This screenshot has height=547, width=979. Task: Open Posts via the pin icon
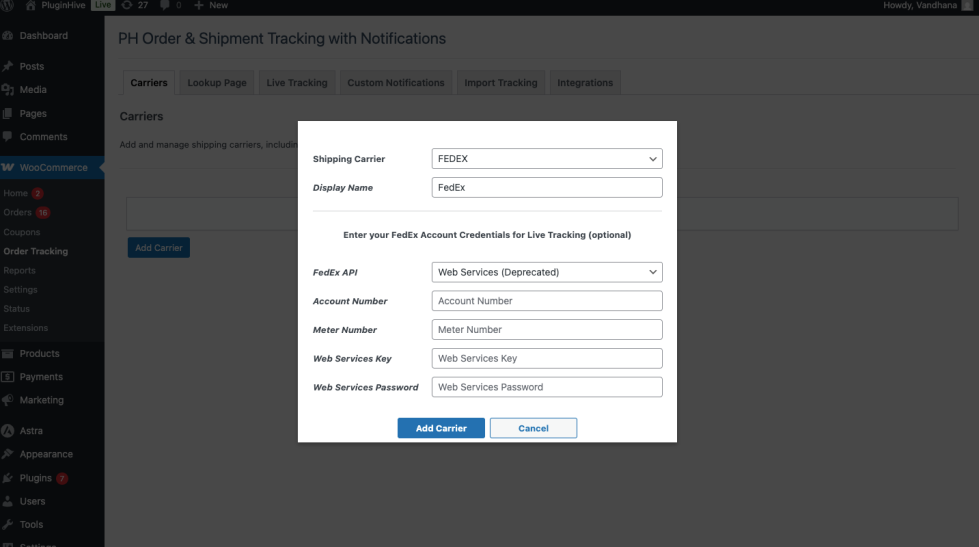(x=8, y=67)
